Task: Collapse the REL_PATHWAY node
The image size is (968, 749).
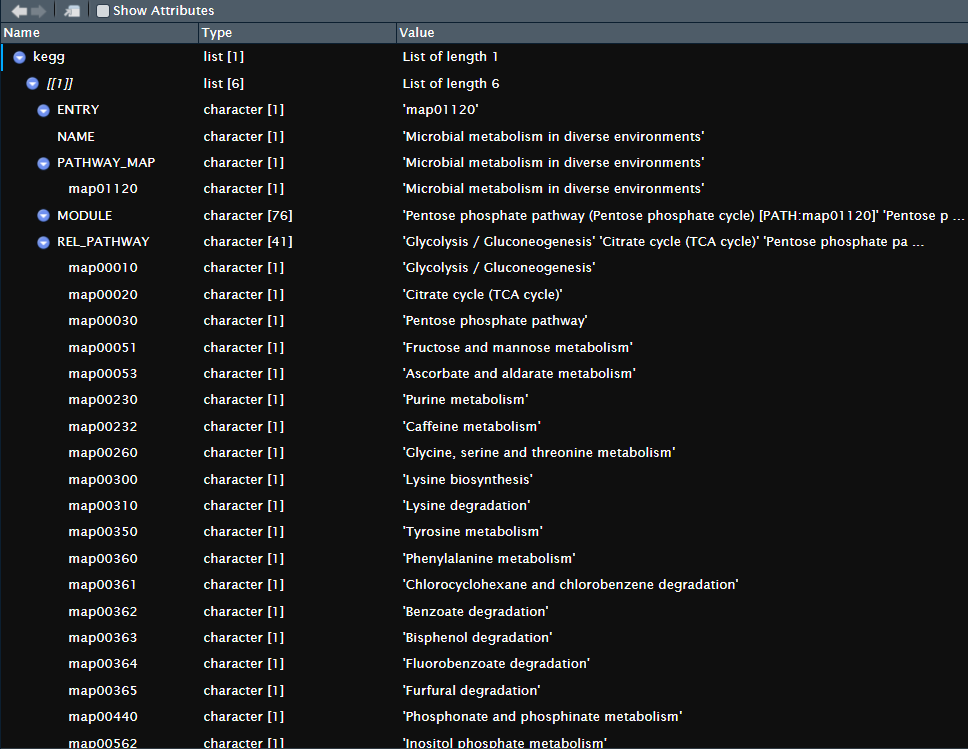Action: click(44, 242)
